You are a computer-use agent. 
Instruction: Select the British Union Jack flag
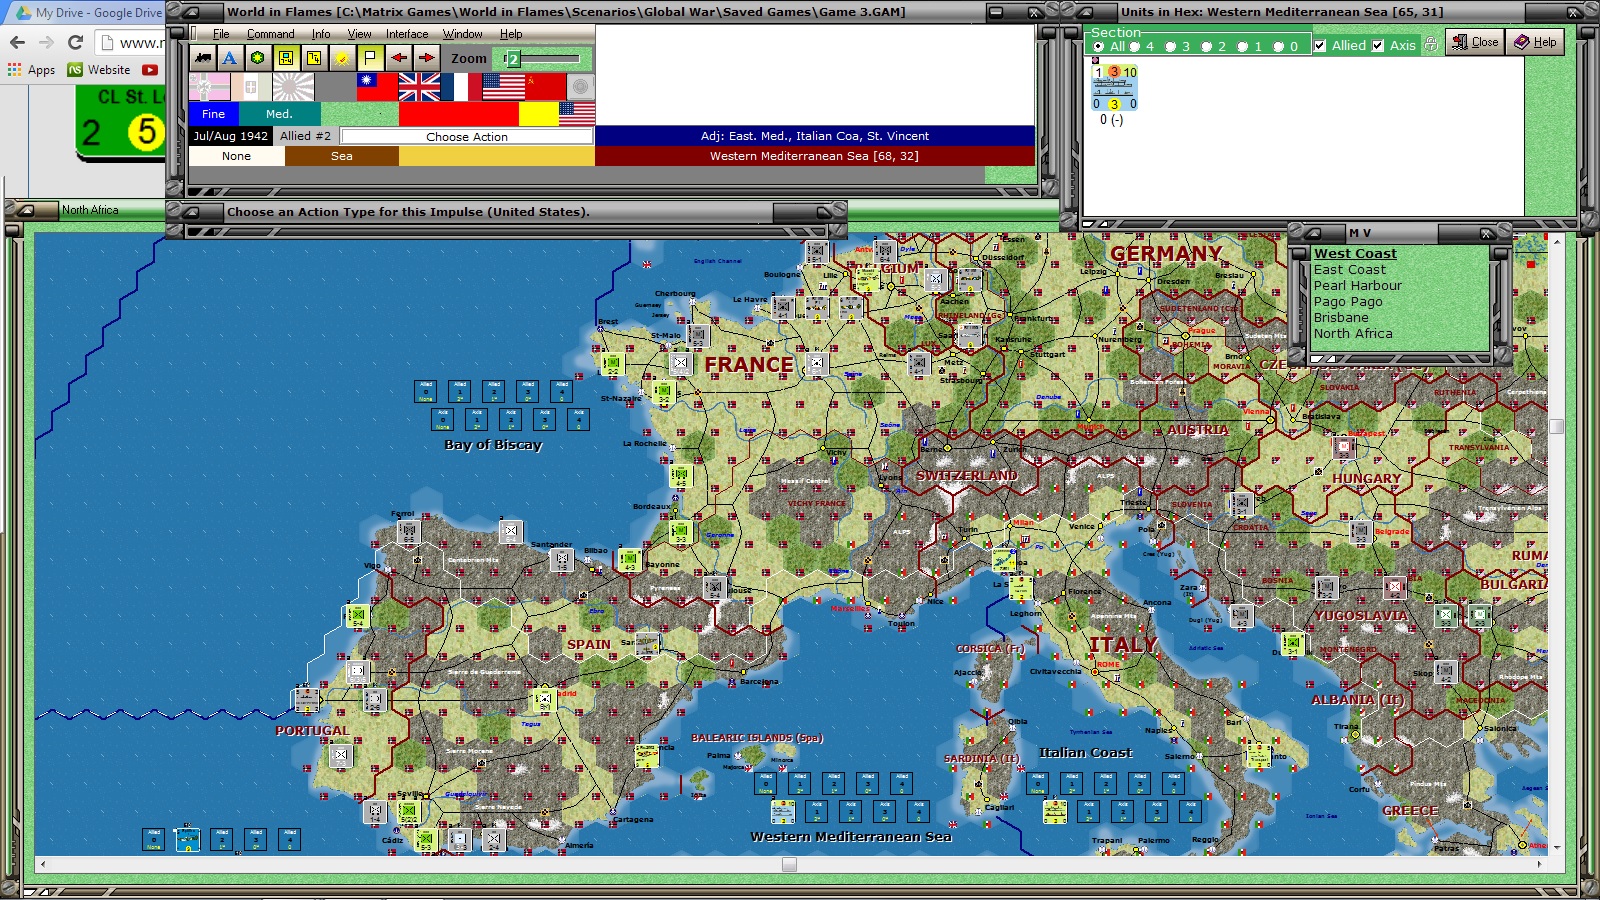click(419, 87)
